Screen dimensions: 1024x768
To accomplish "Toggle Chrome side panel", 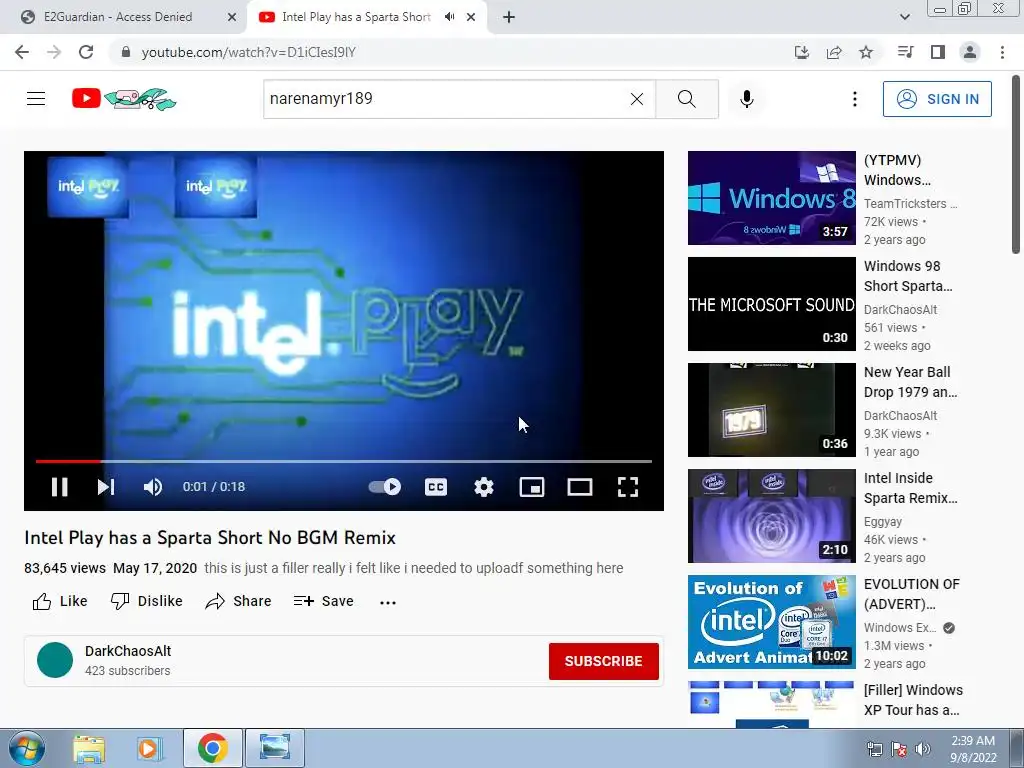I will 938,52.
